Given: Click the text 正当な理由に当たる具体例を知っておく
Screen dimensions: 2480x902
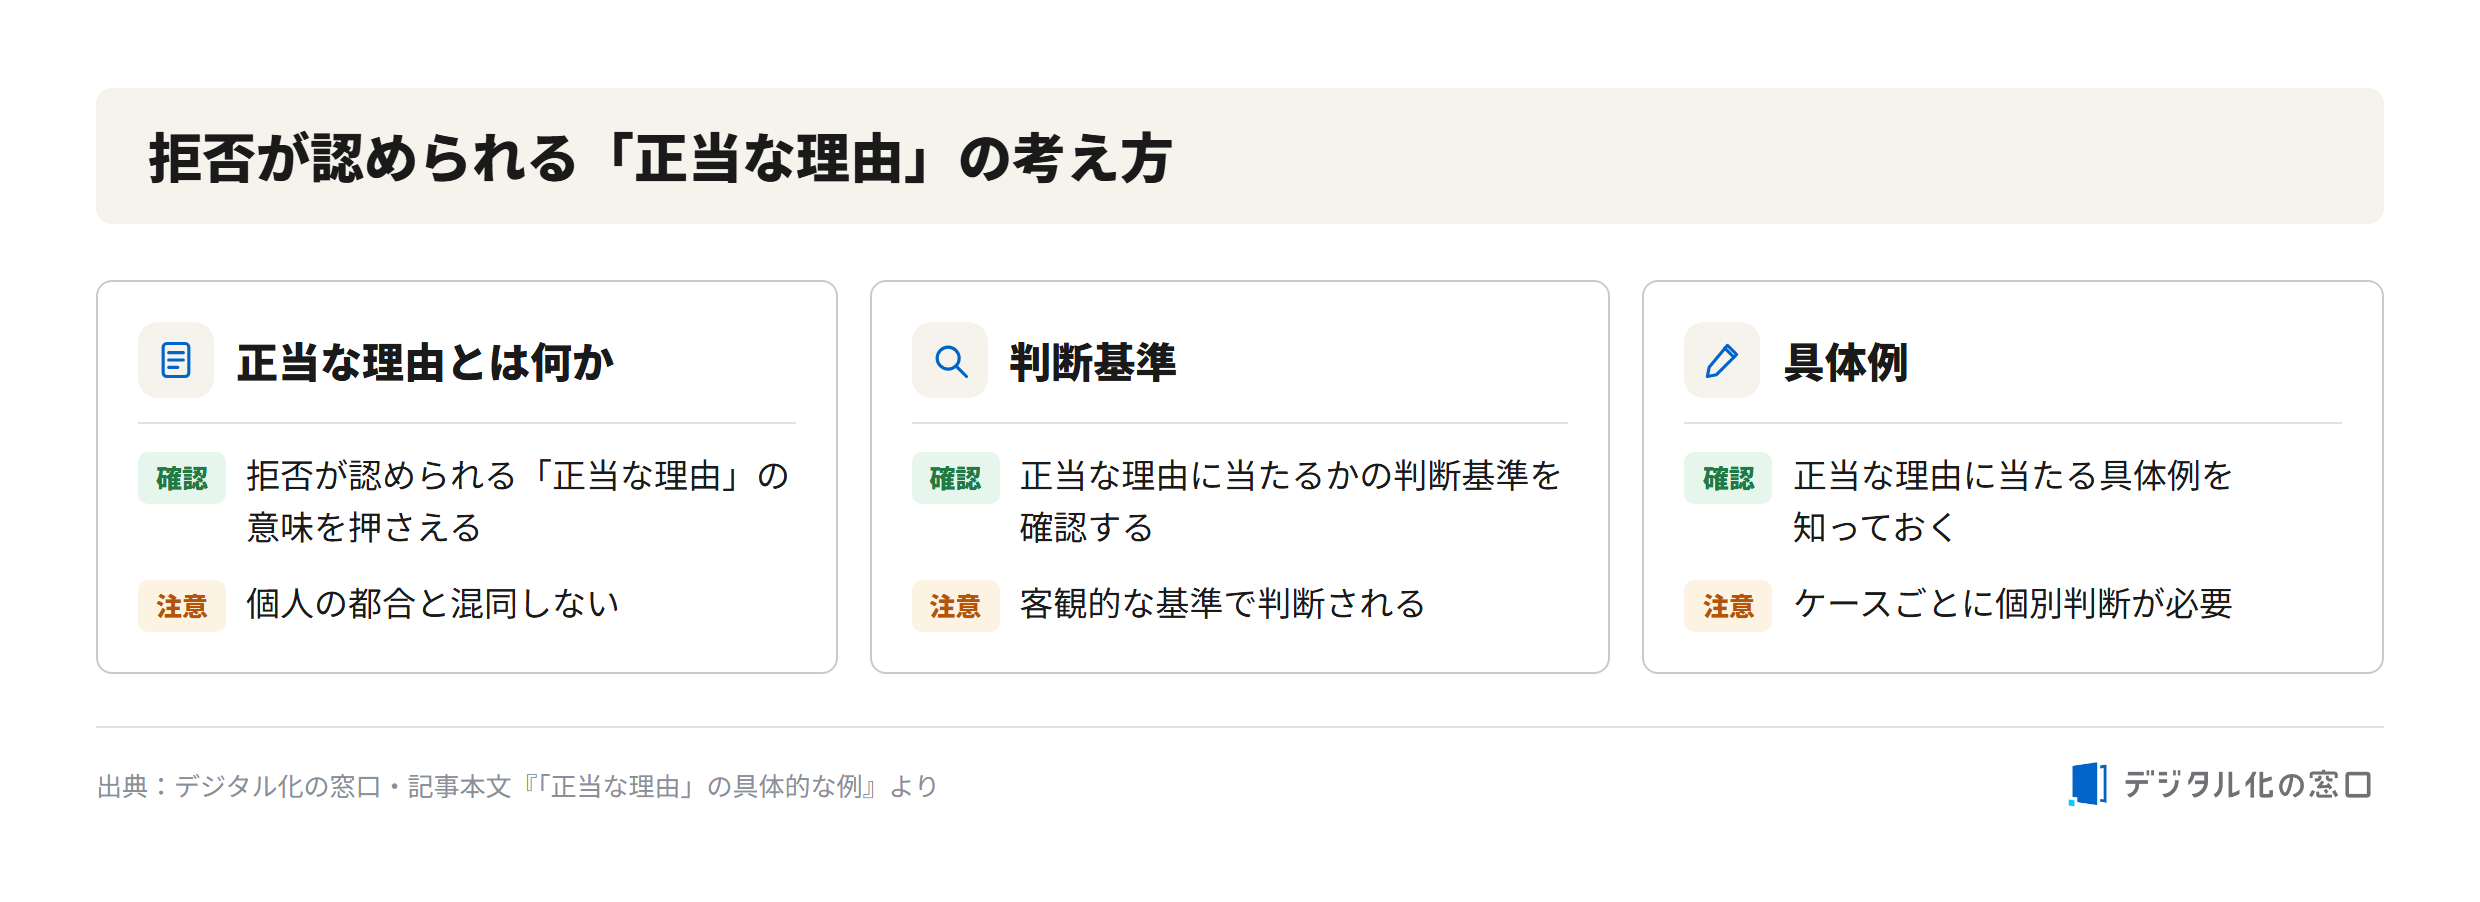Looking at the screenshot, I should tap(2013, 501).
